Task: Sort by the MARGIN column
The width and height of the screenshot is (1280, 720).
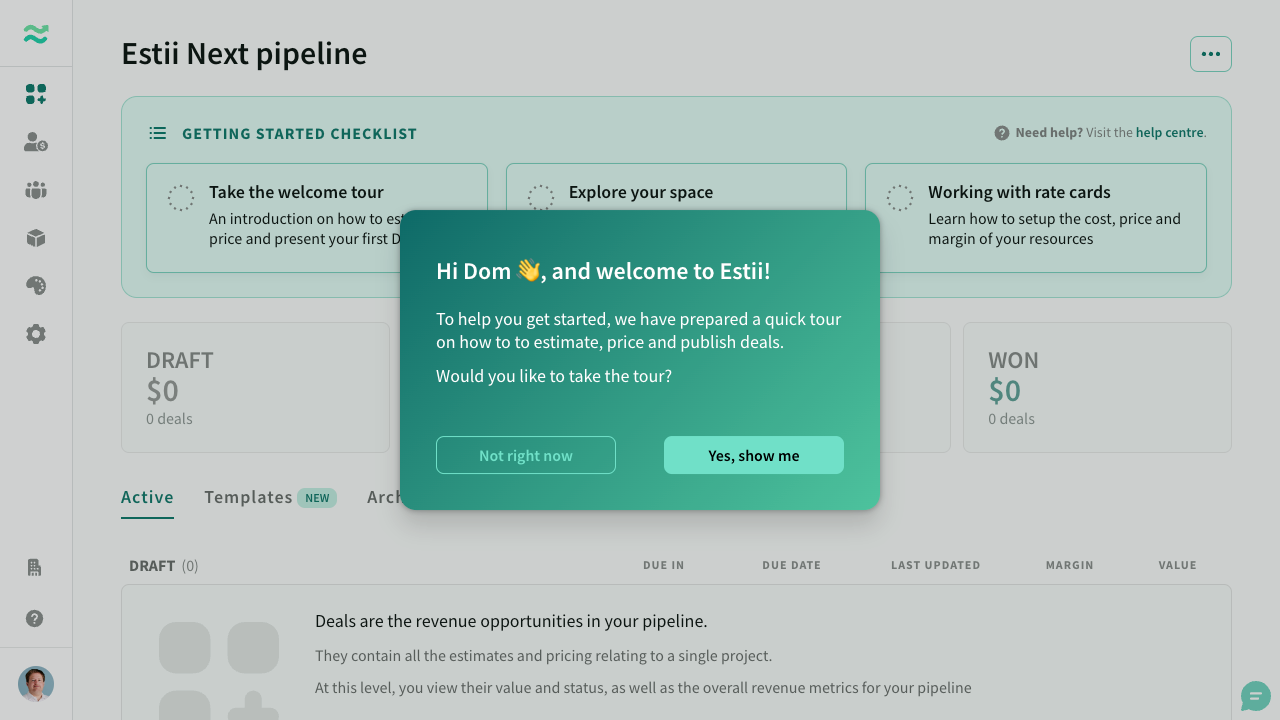Action: click(1070, 565)
